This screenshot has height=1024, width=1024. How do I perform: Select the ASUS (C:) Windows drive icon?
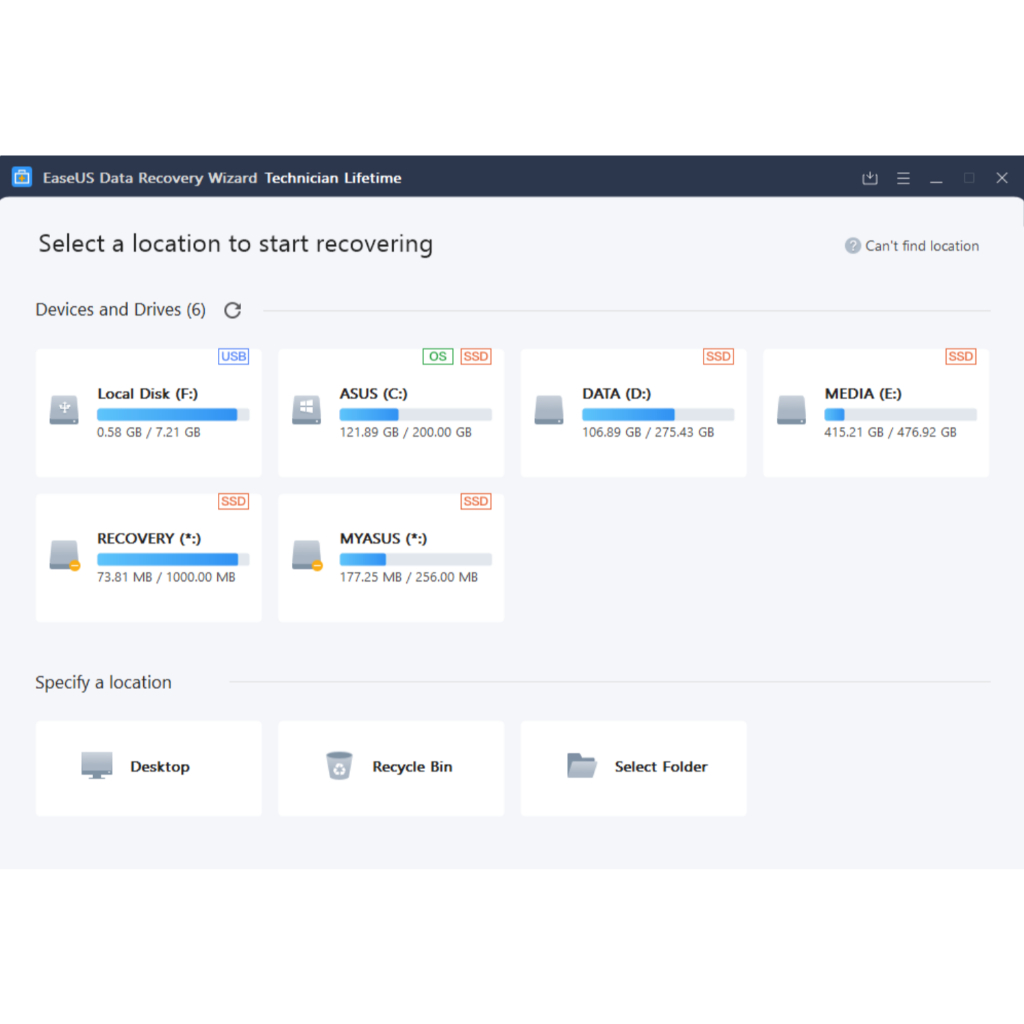[306, 409]
